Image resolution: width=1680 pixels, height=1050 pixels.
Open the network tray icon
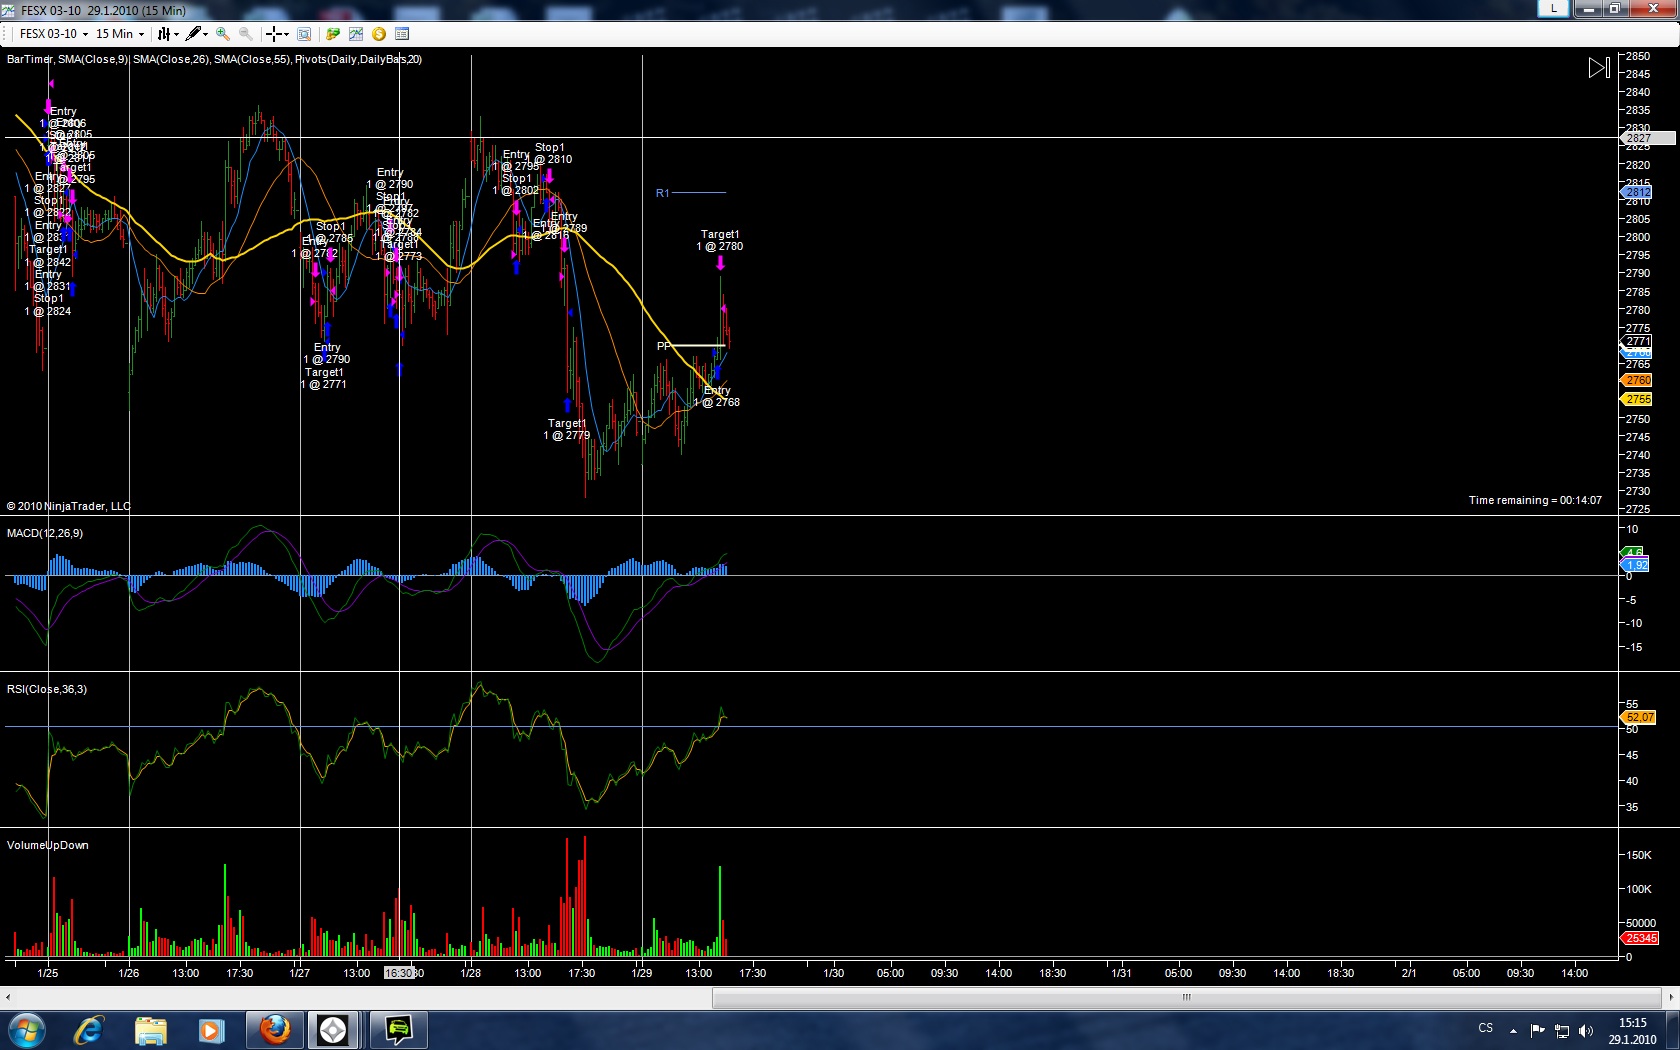point(1562,1030)
